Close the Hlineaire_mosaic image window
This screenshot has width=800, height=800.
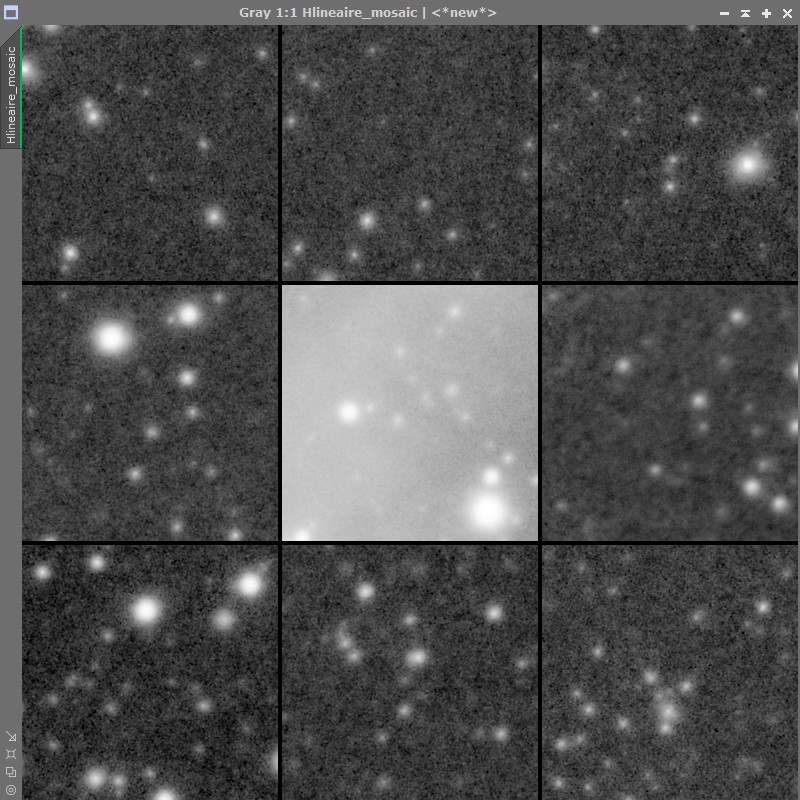(x=787, y=13)
